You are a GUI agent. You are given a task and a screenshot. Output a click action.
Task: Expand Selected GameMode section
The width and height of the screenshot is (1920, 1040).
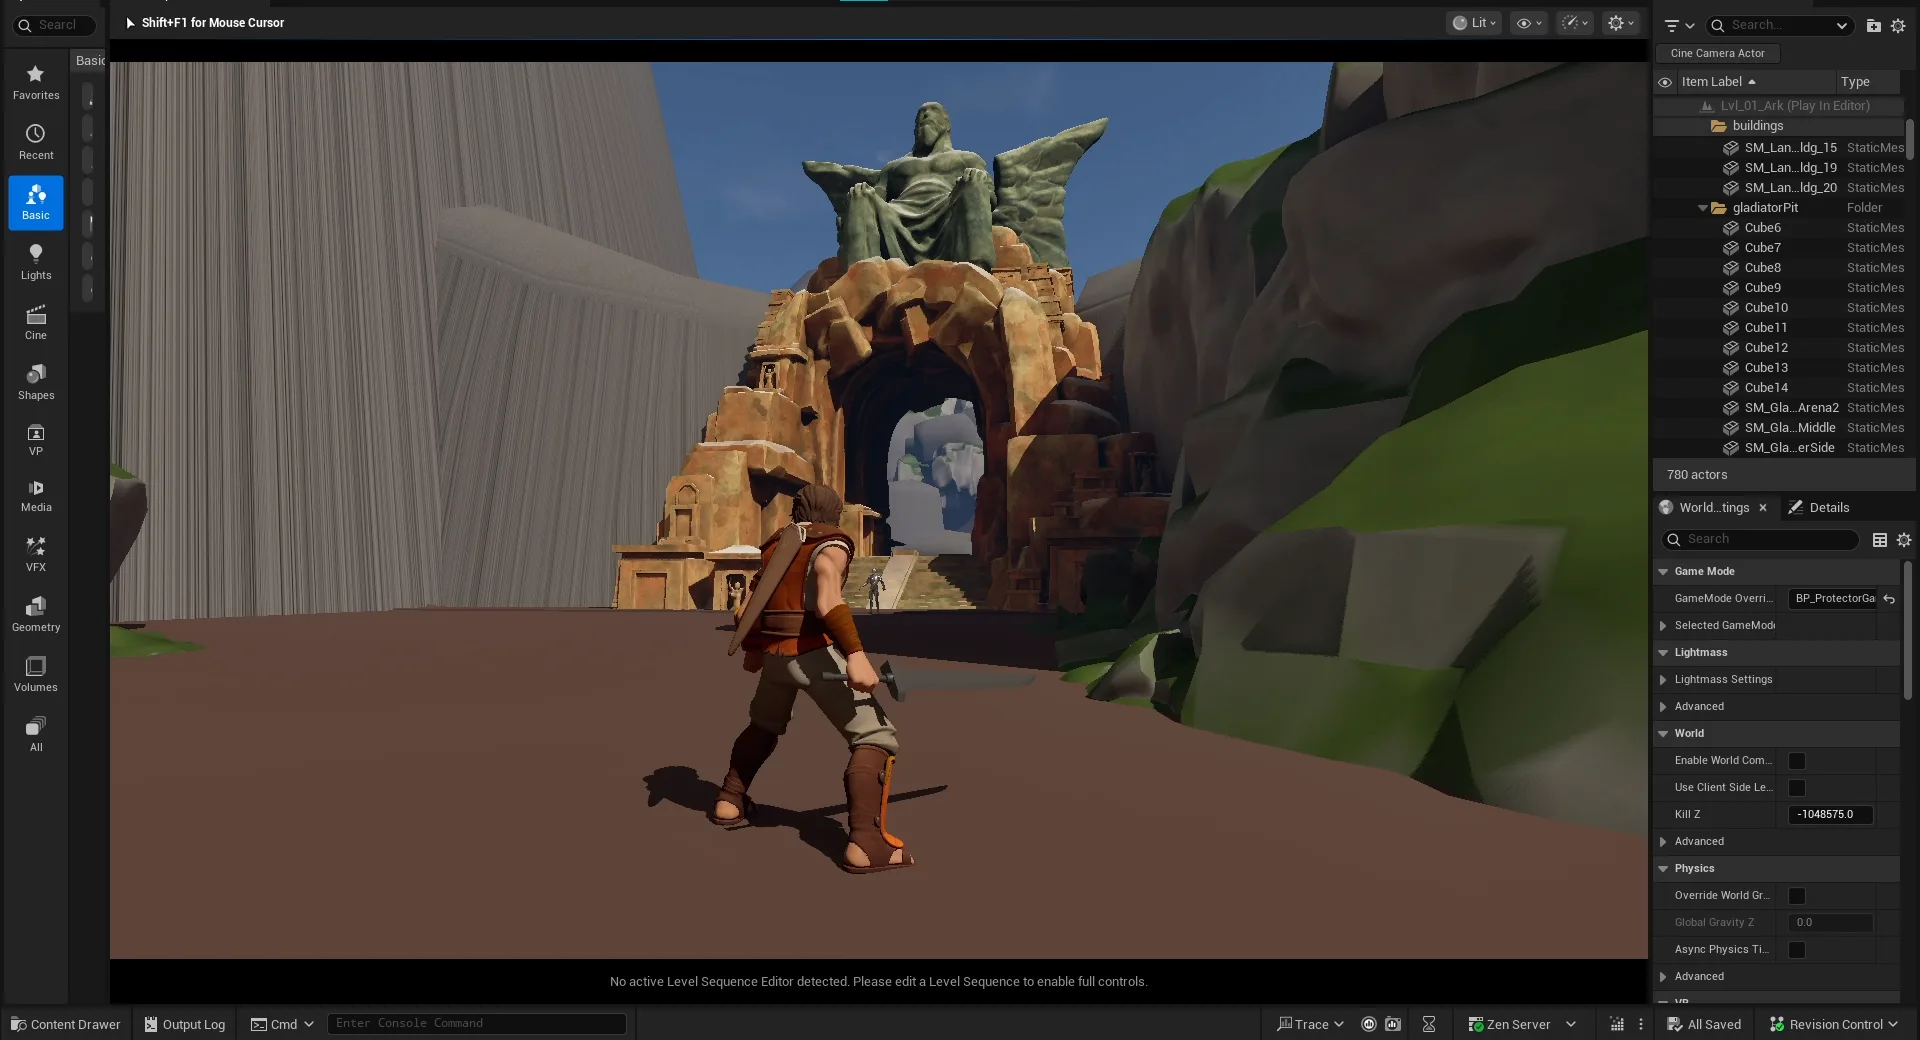point(1663,626)
